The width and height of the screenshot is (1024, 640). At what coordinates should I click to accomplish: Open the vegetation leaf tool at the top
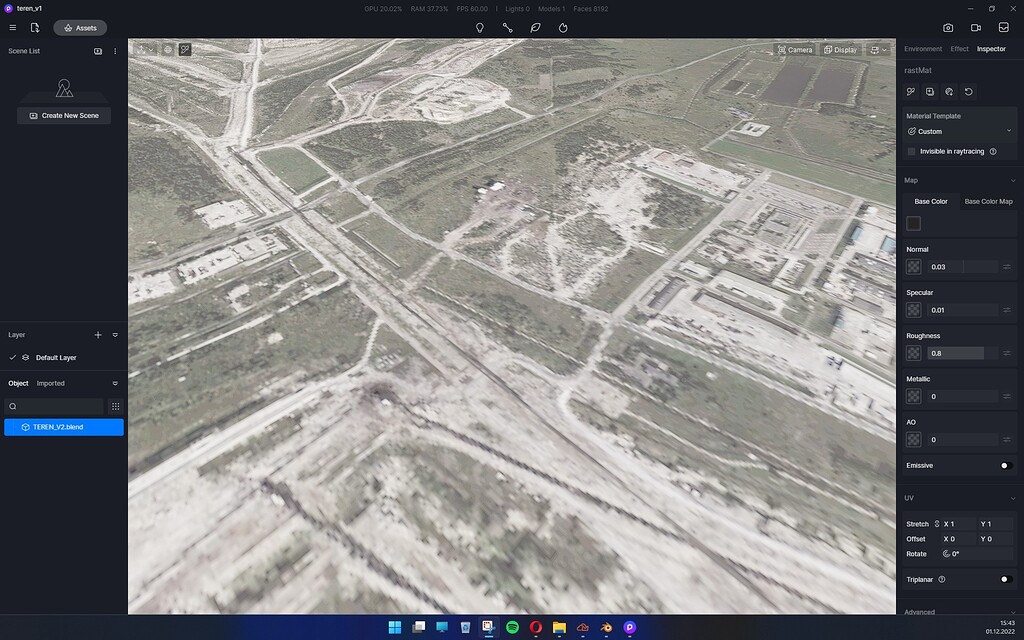535,28
